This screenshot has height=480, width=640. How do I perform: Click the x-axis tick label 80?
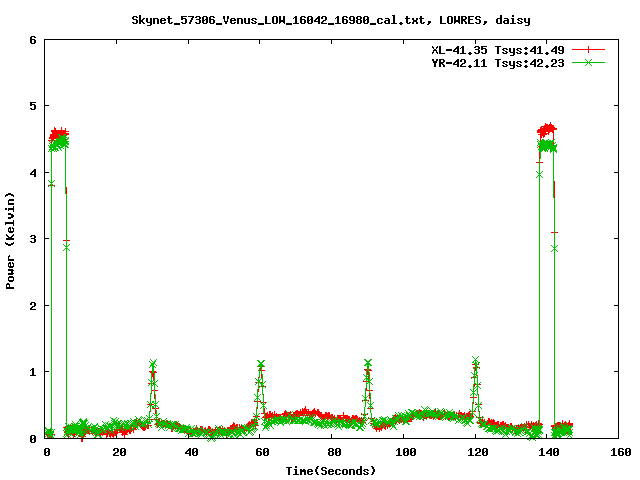(x=333, y=453)
